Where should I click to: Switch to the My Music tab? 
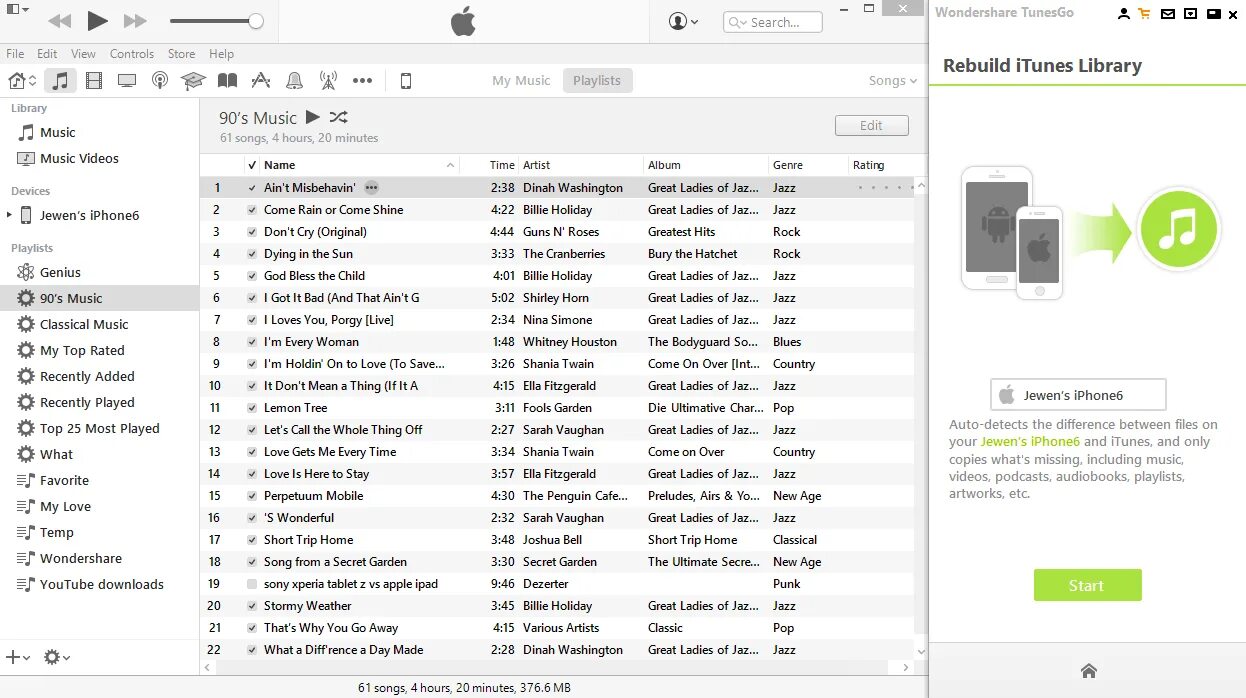point(521,80)
